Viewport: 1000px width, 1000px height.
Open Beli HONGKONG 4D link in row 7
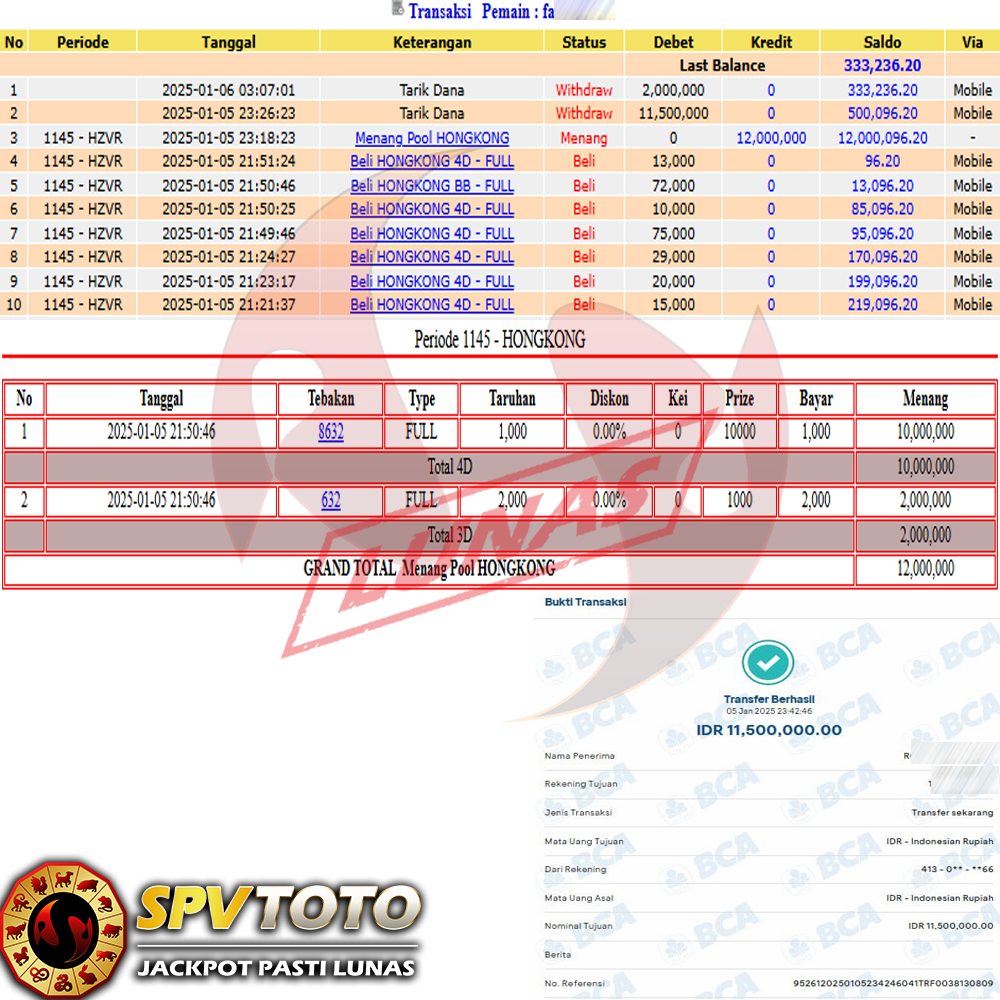click(x=432, y=234)
